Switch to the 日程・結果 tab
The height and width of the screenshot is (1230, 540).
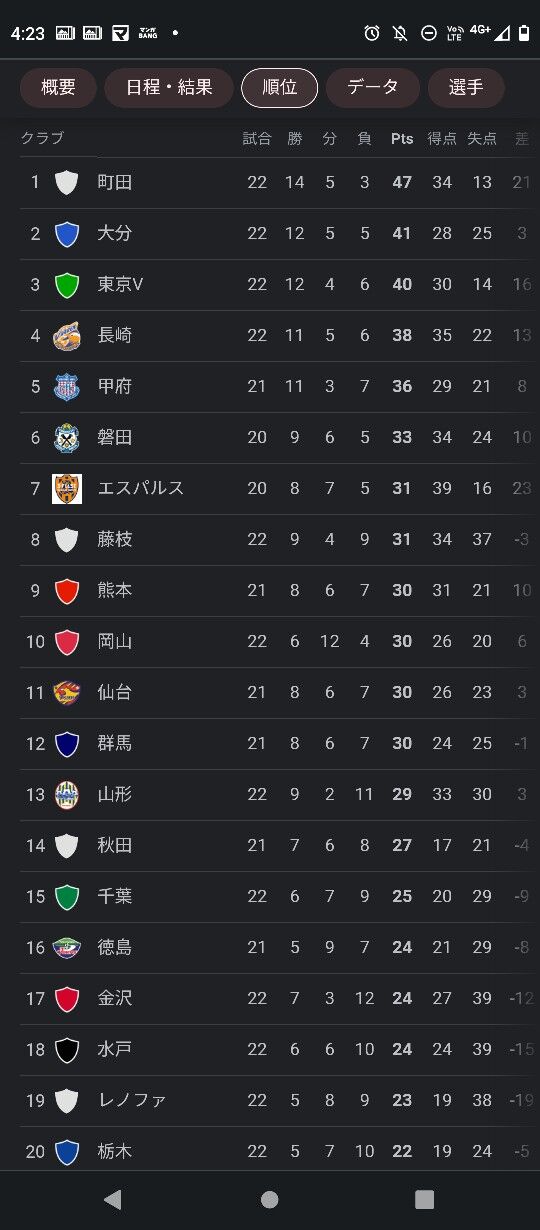[x=169, y=87]
